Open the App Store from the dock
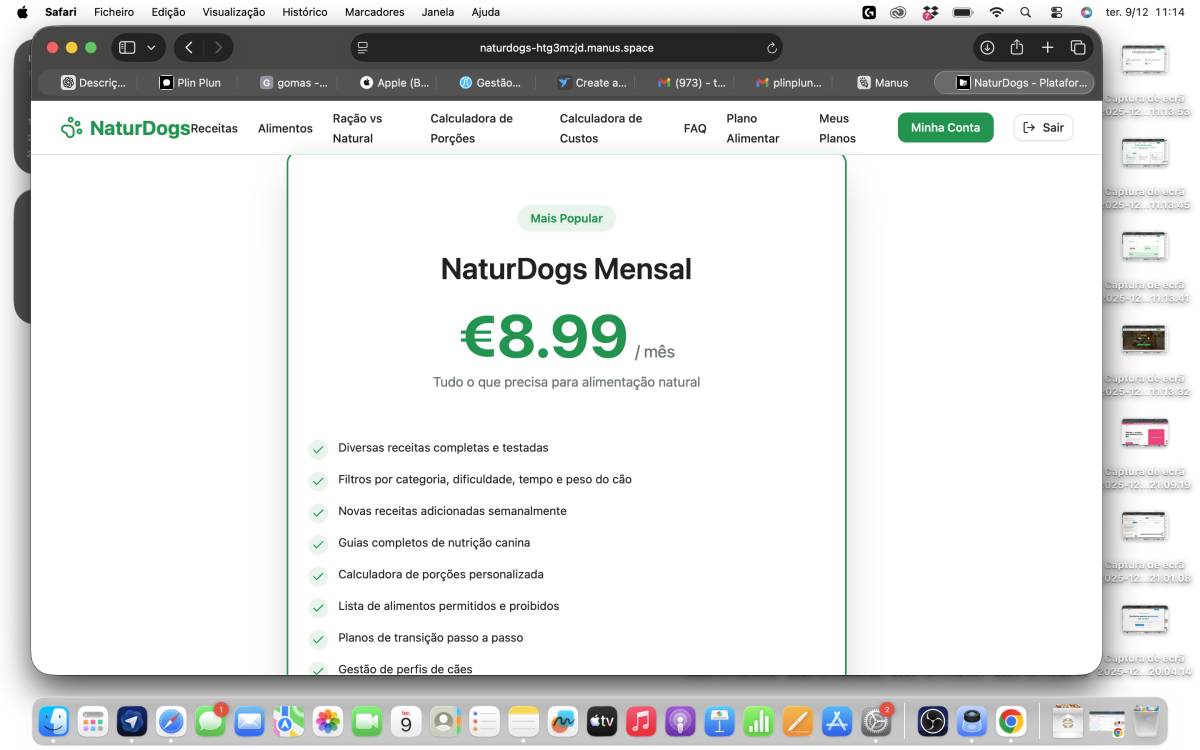Image resolution: width=1200 pixels, height=750 pixels. [836, 721]
